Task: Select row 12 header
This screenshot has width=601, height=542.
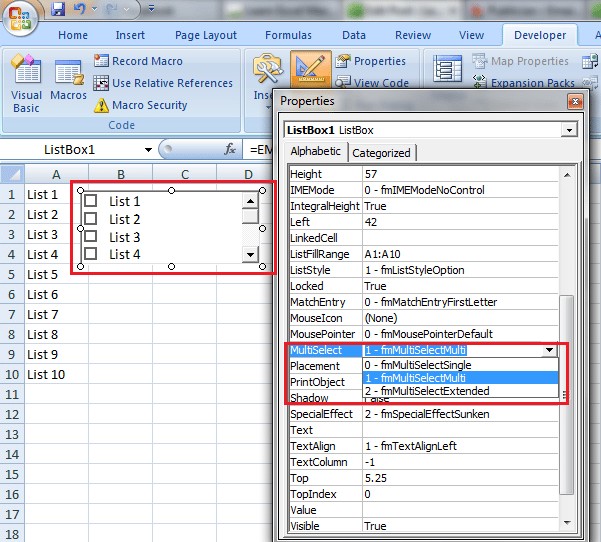Action: coord(12,414)
